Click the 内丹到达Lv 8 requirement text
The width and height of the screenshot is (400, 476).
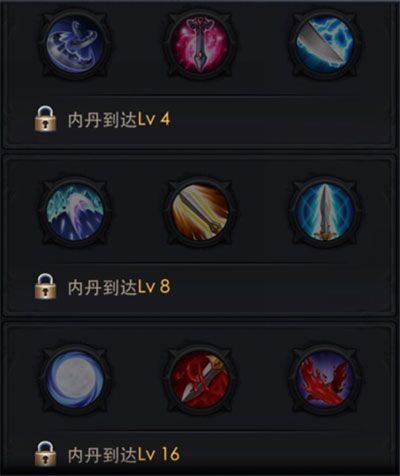119,287
